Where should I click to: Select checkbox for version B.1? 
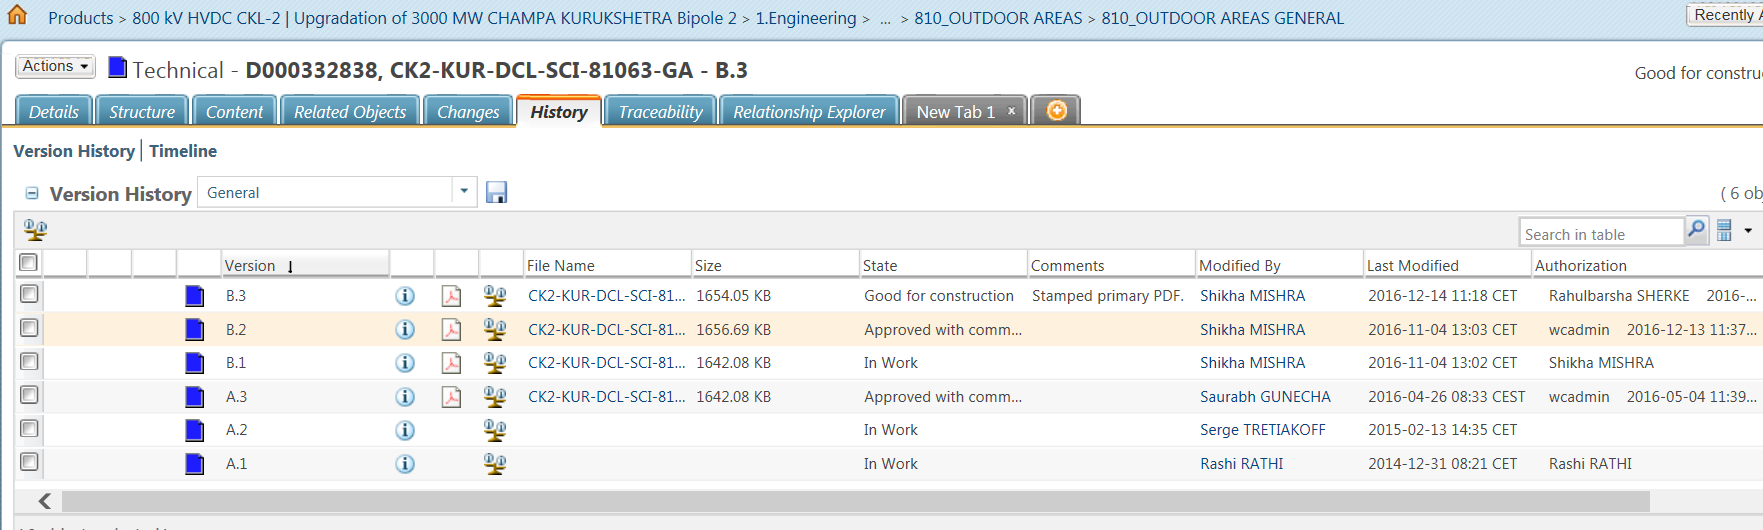coord(29,361)
